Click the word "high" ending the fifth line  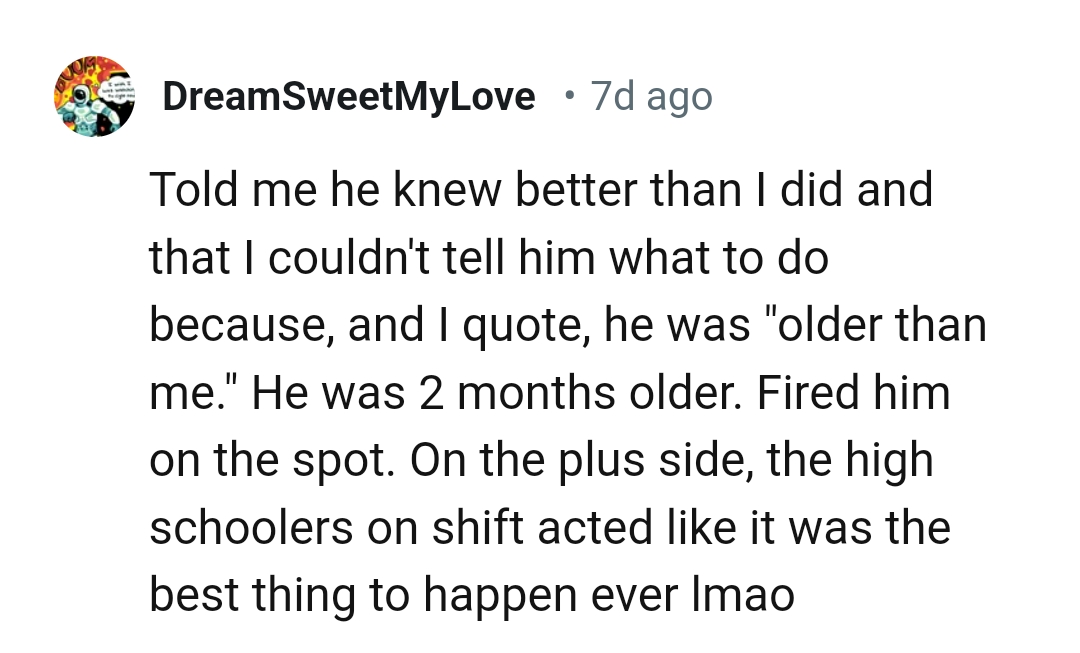[889, 460]
